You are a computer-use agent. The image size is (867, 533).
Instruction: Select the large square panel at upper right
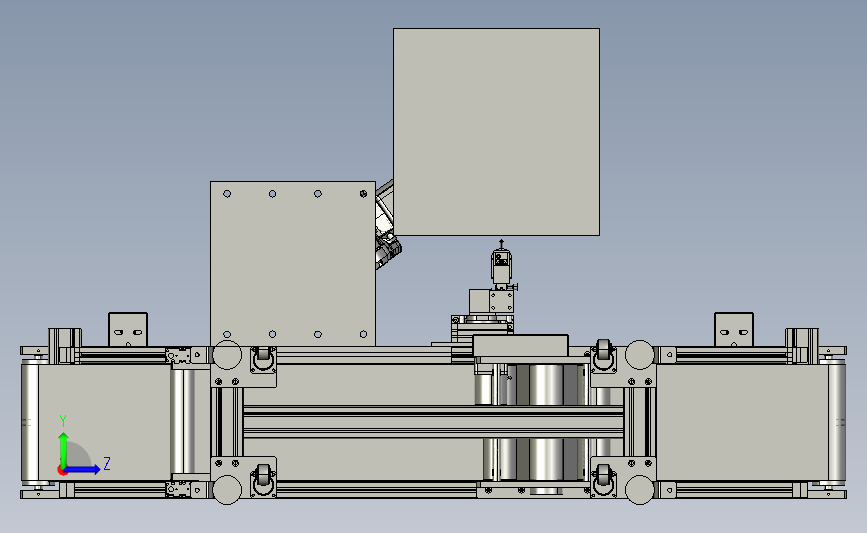[496, 132]
